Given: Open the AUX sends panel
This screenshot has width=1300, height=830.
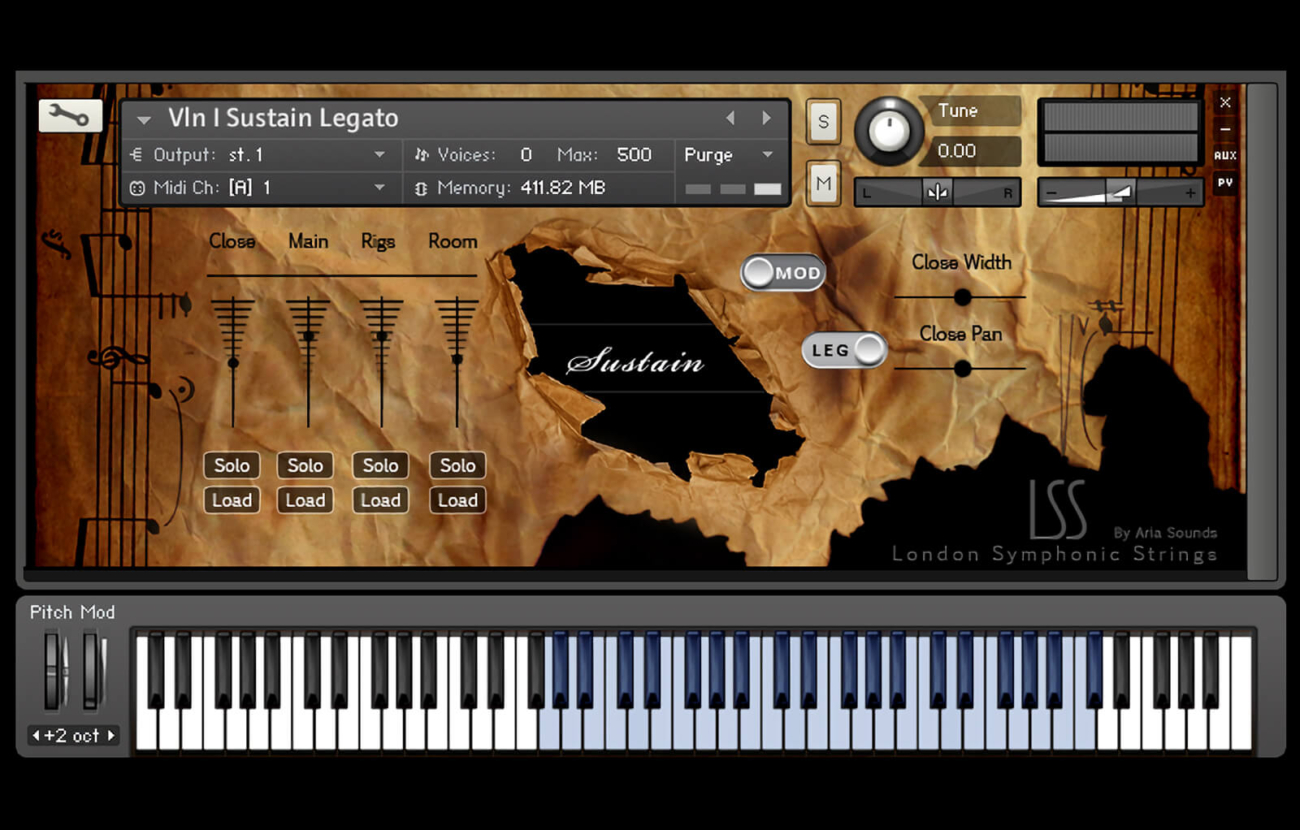Looking at the screenshot, I should pos(1225,155).
